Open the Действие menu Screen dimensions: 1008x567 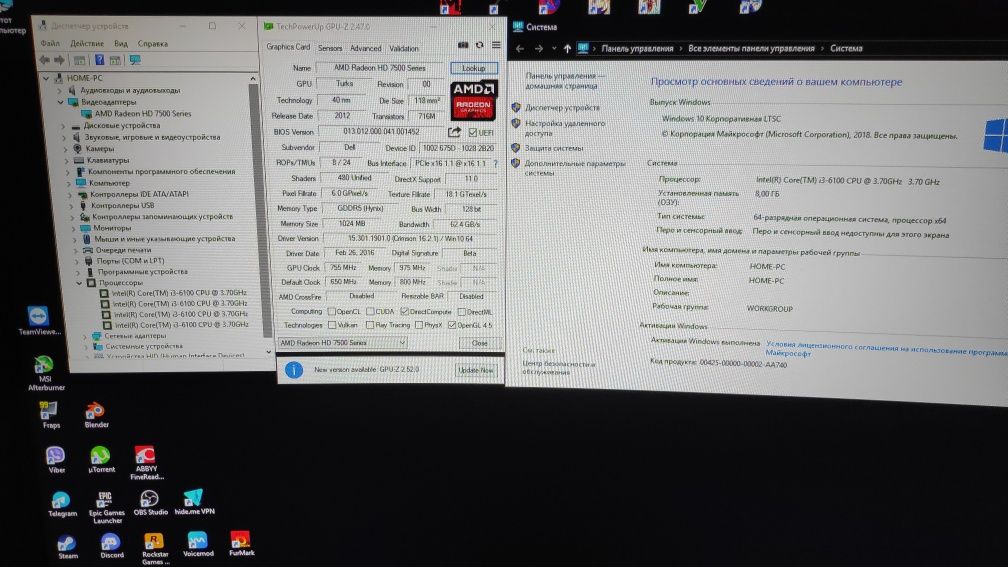(x=87, y=44)
